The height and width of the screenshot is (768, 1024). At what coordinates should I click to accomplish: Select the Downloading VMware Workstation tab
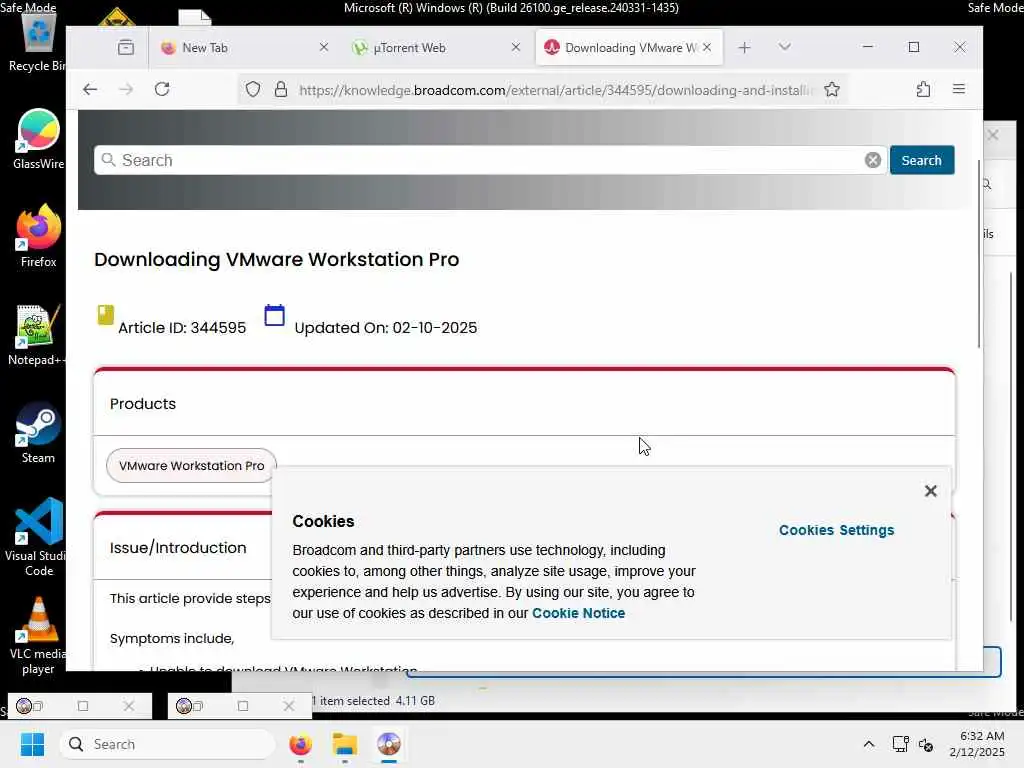630,47
